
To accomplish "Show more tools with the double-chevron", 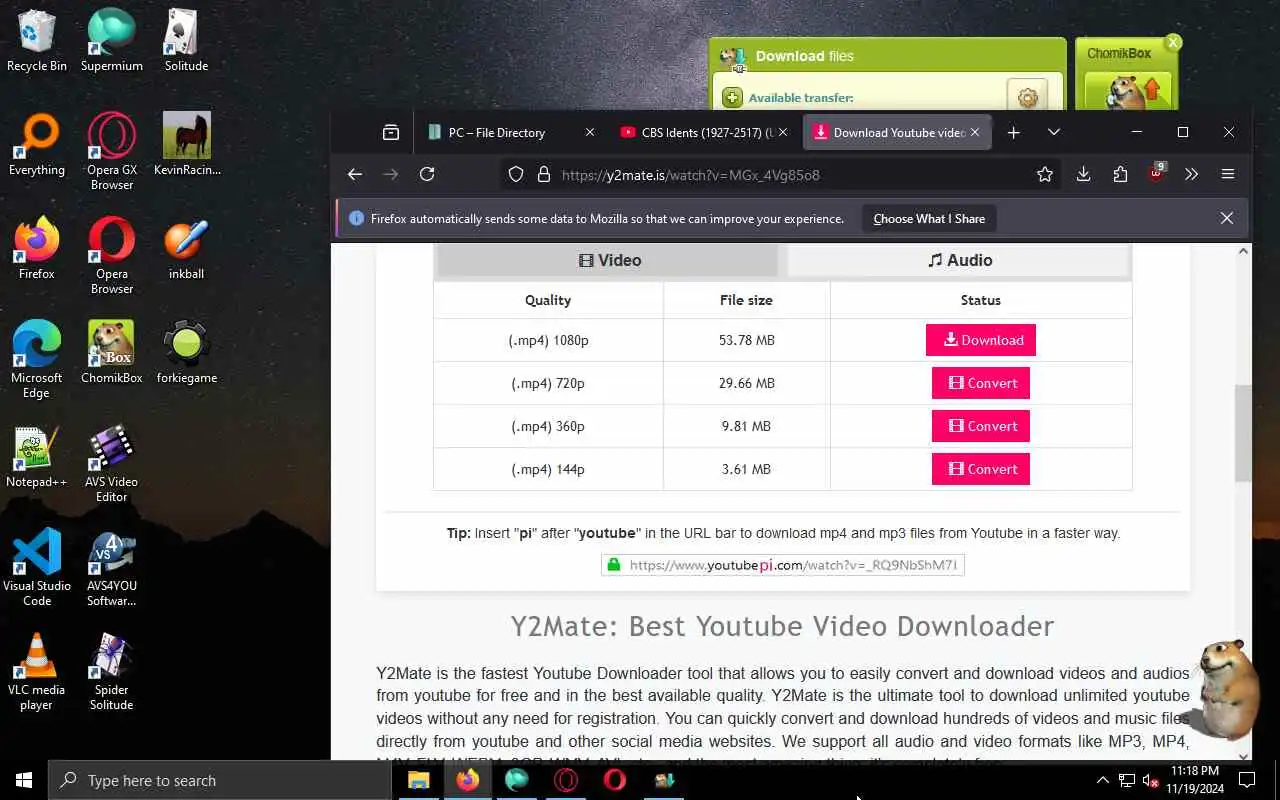I will pos(1191,174).
